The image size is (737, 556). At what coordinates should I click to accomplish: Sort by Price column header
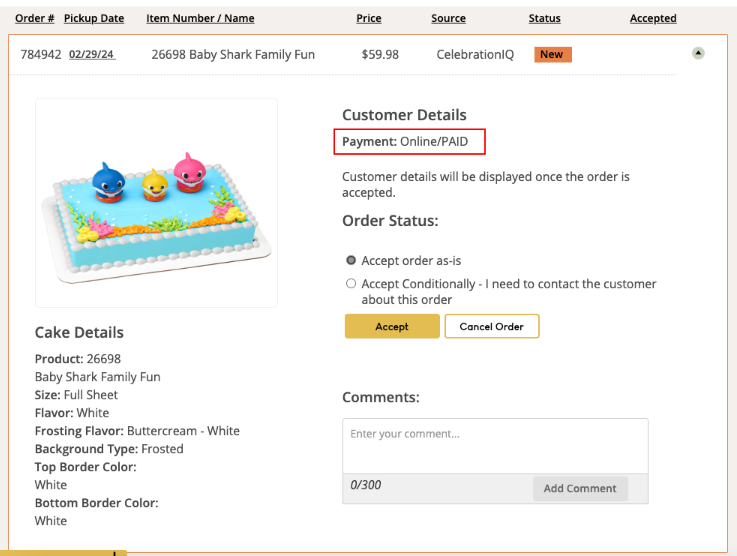[369, 18]
